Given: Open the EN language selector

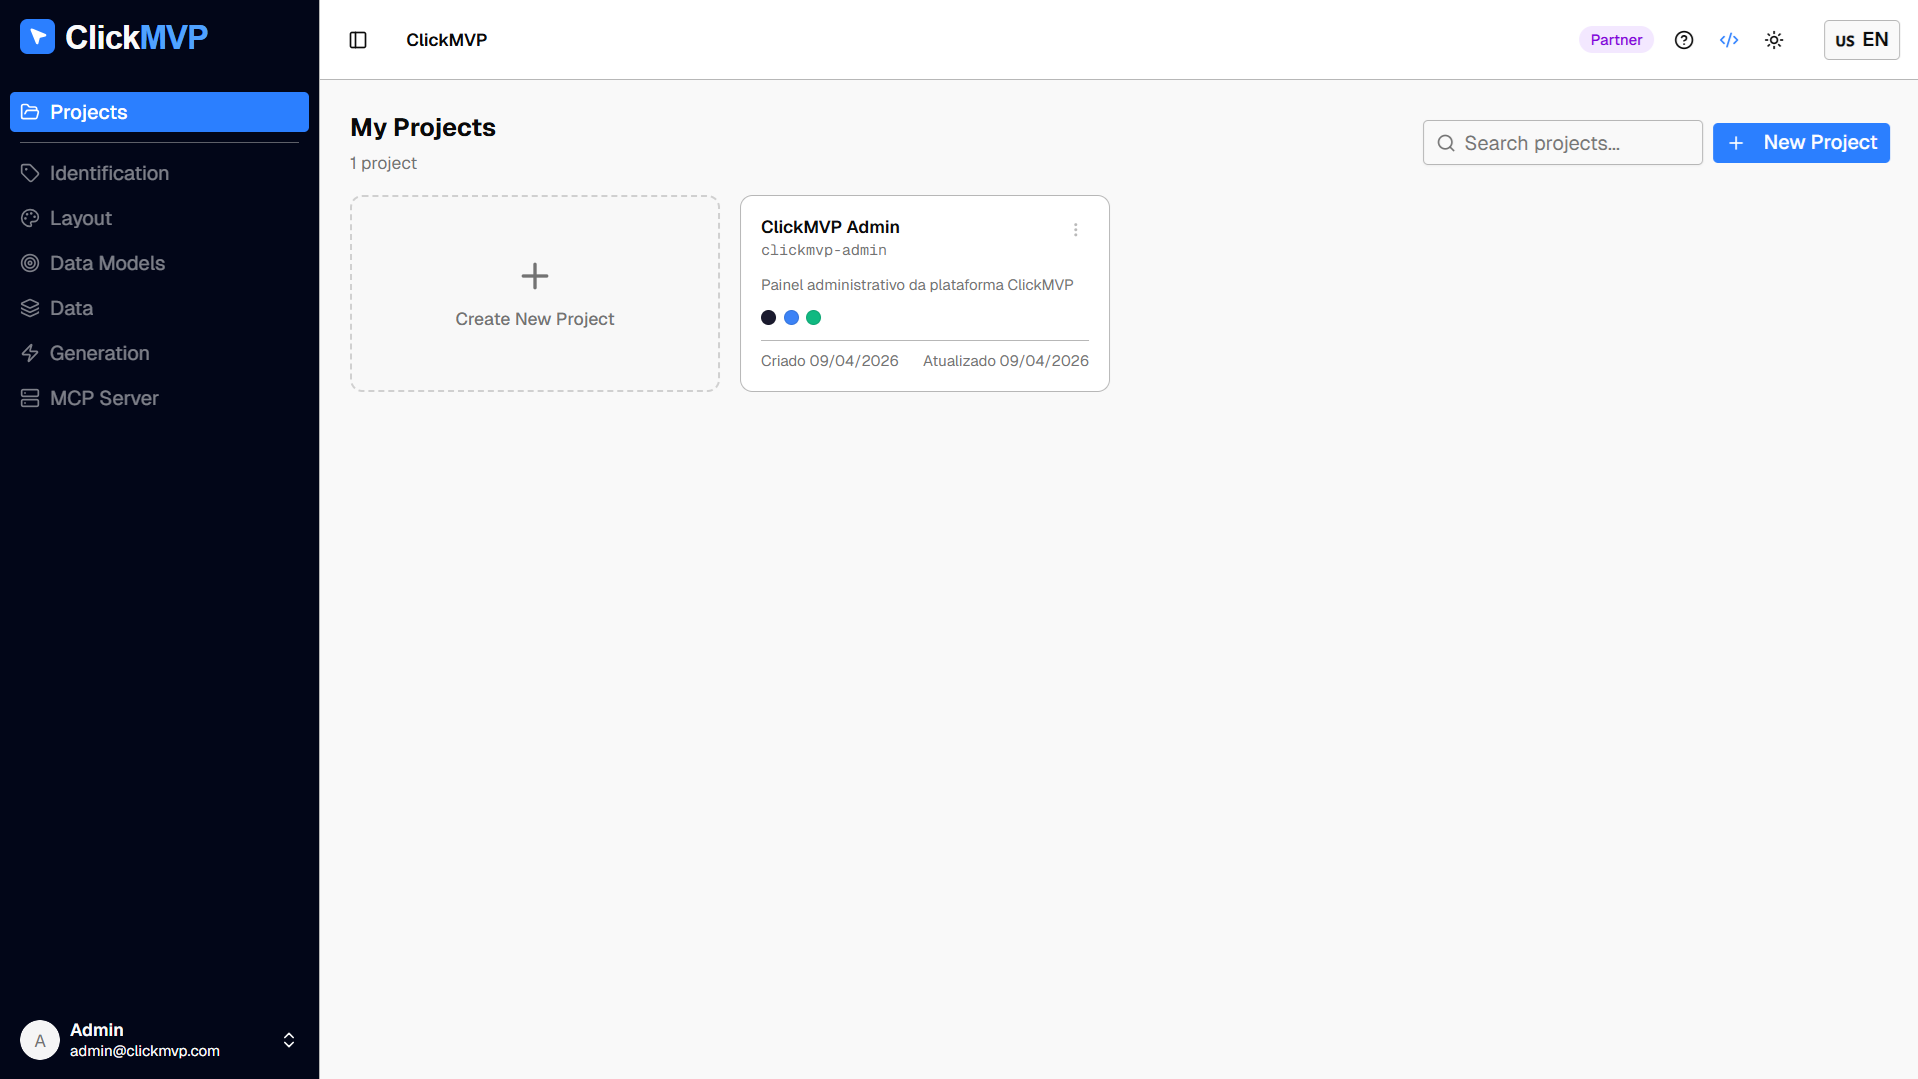Looking at the screenshot, I should point(1861,40).
